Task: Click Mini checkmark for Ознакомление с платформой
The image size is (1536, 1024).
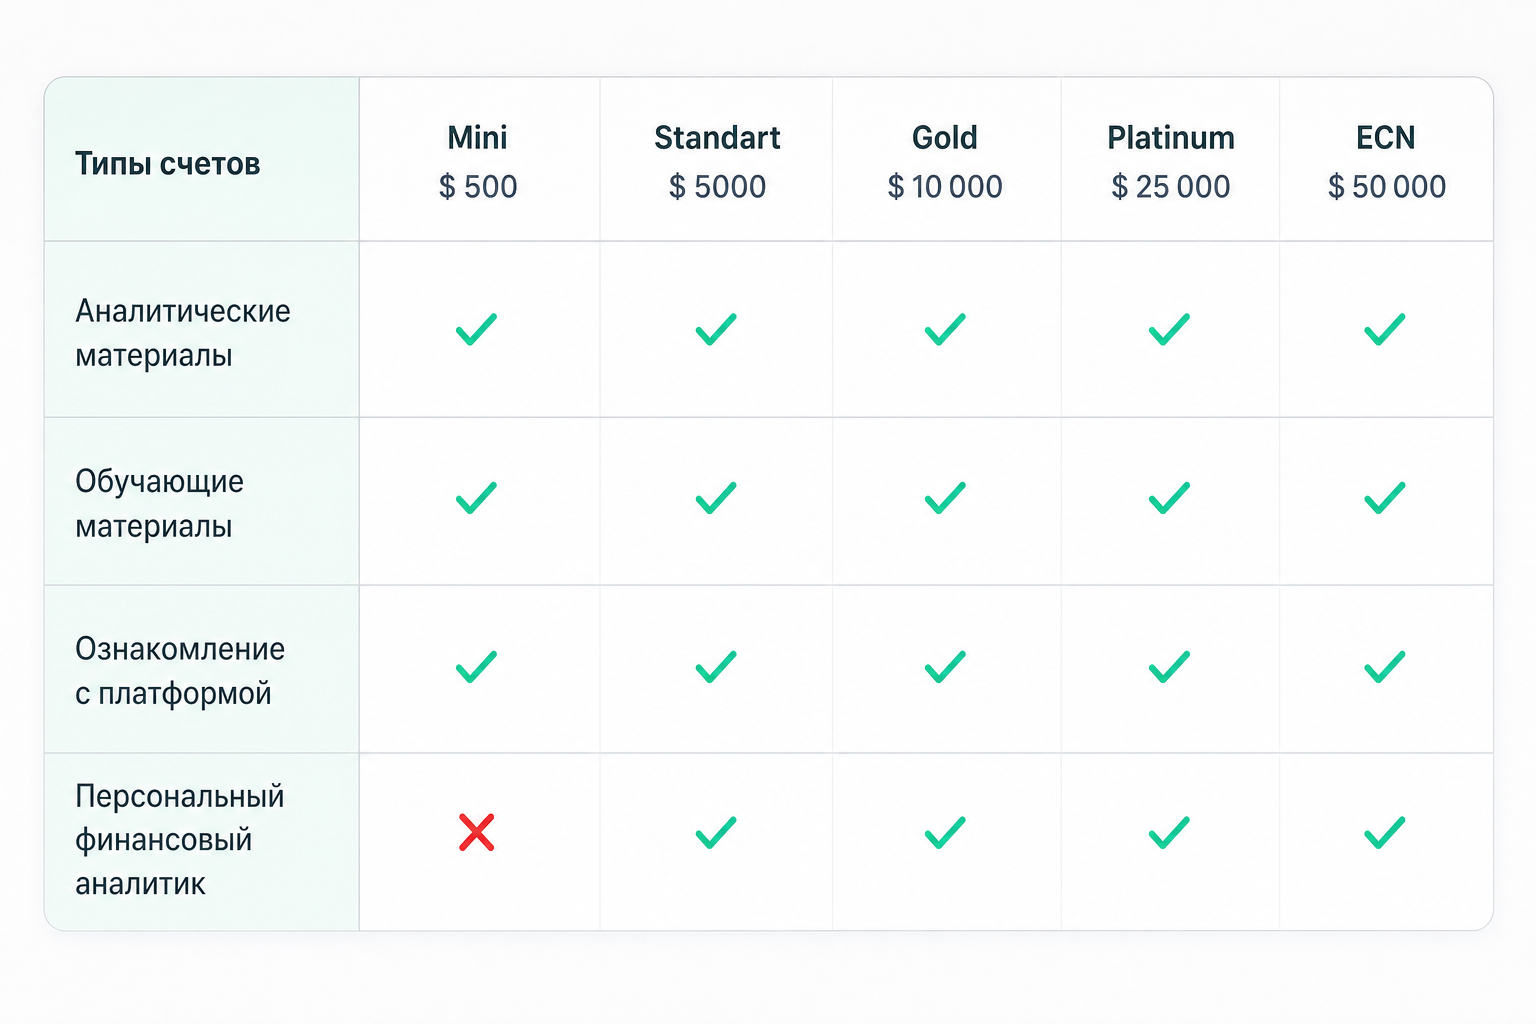Action: (x=477, y=666)
